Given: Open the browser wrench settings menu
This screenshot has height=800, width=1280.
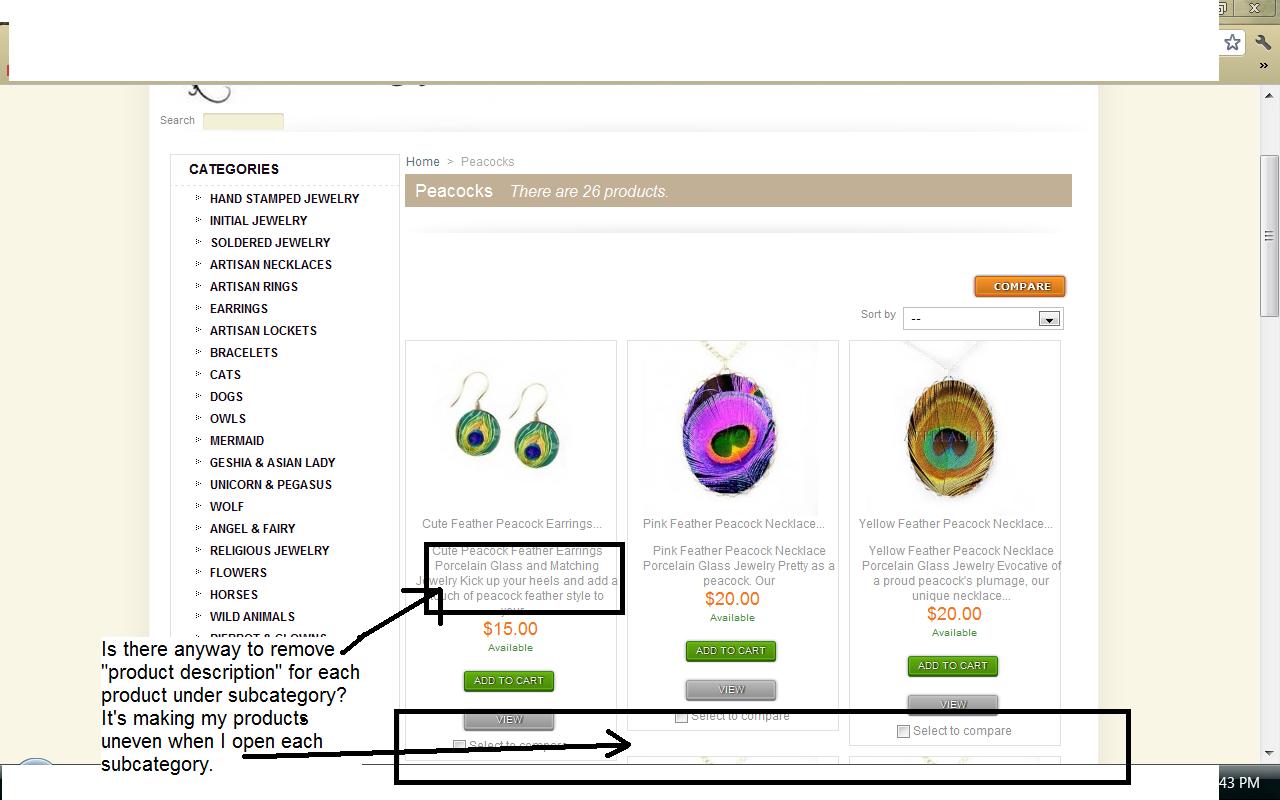Looking at the screenshot, I should (1263, 42).
